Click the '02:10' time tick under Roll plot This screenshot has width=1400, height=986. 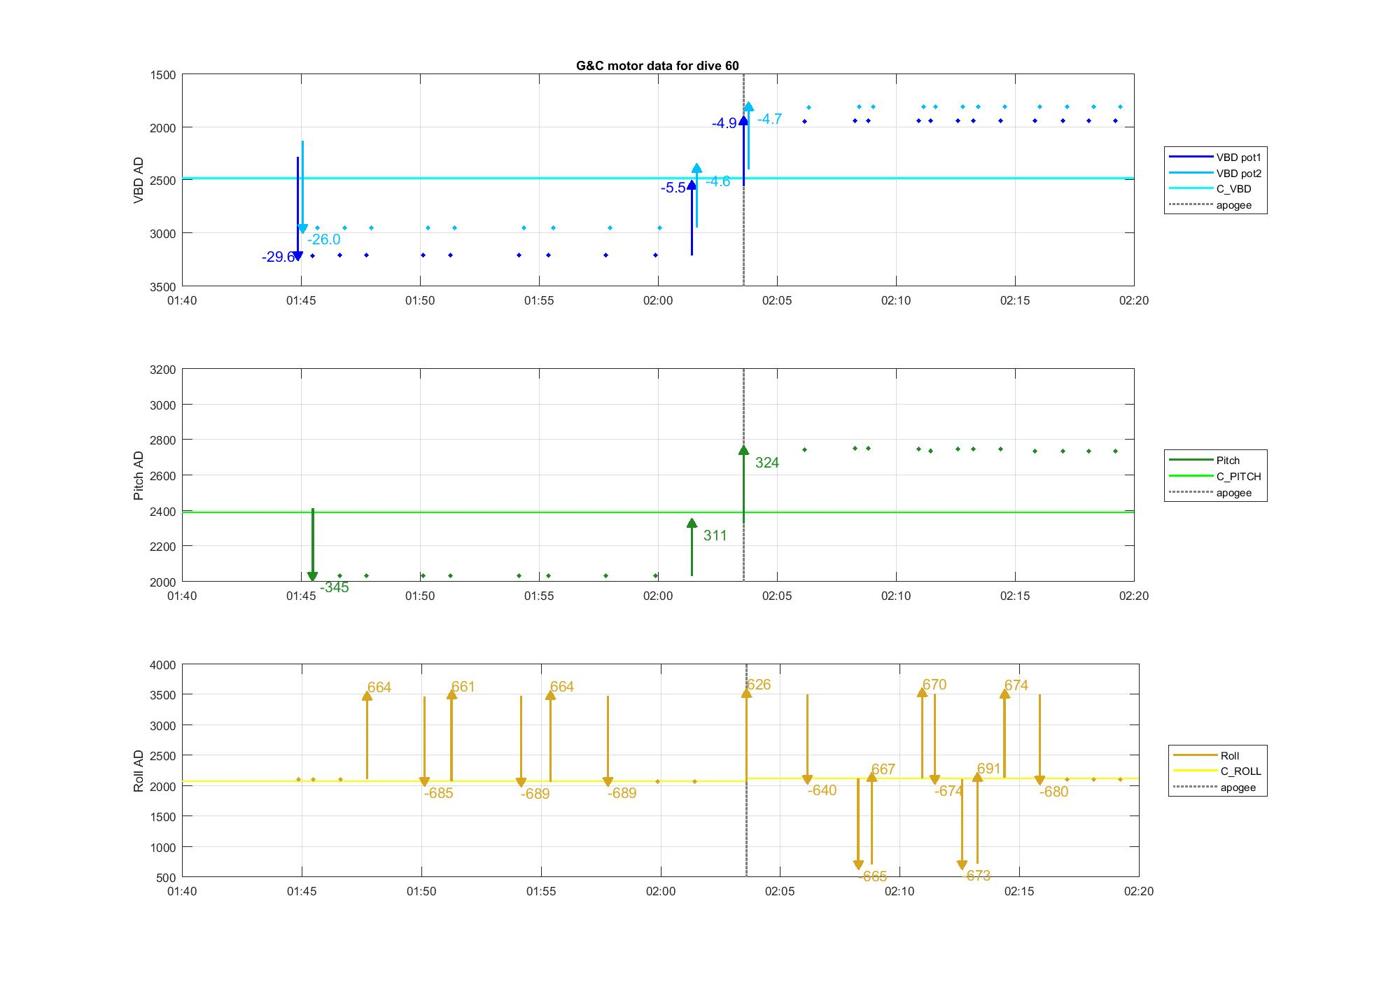pyautogui.click(x=900, y=891)
